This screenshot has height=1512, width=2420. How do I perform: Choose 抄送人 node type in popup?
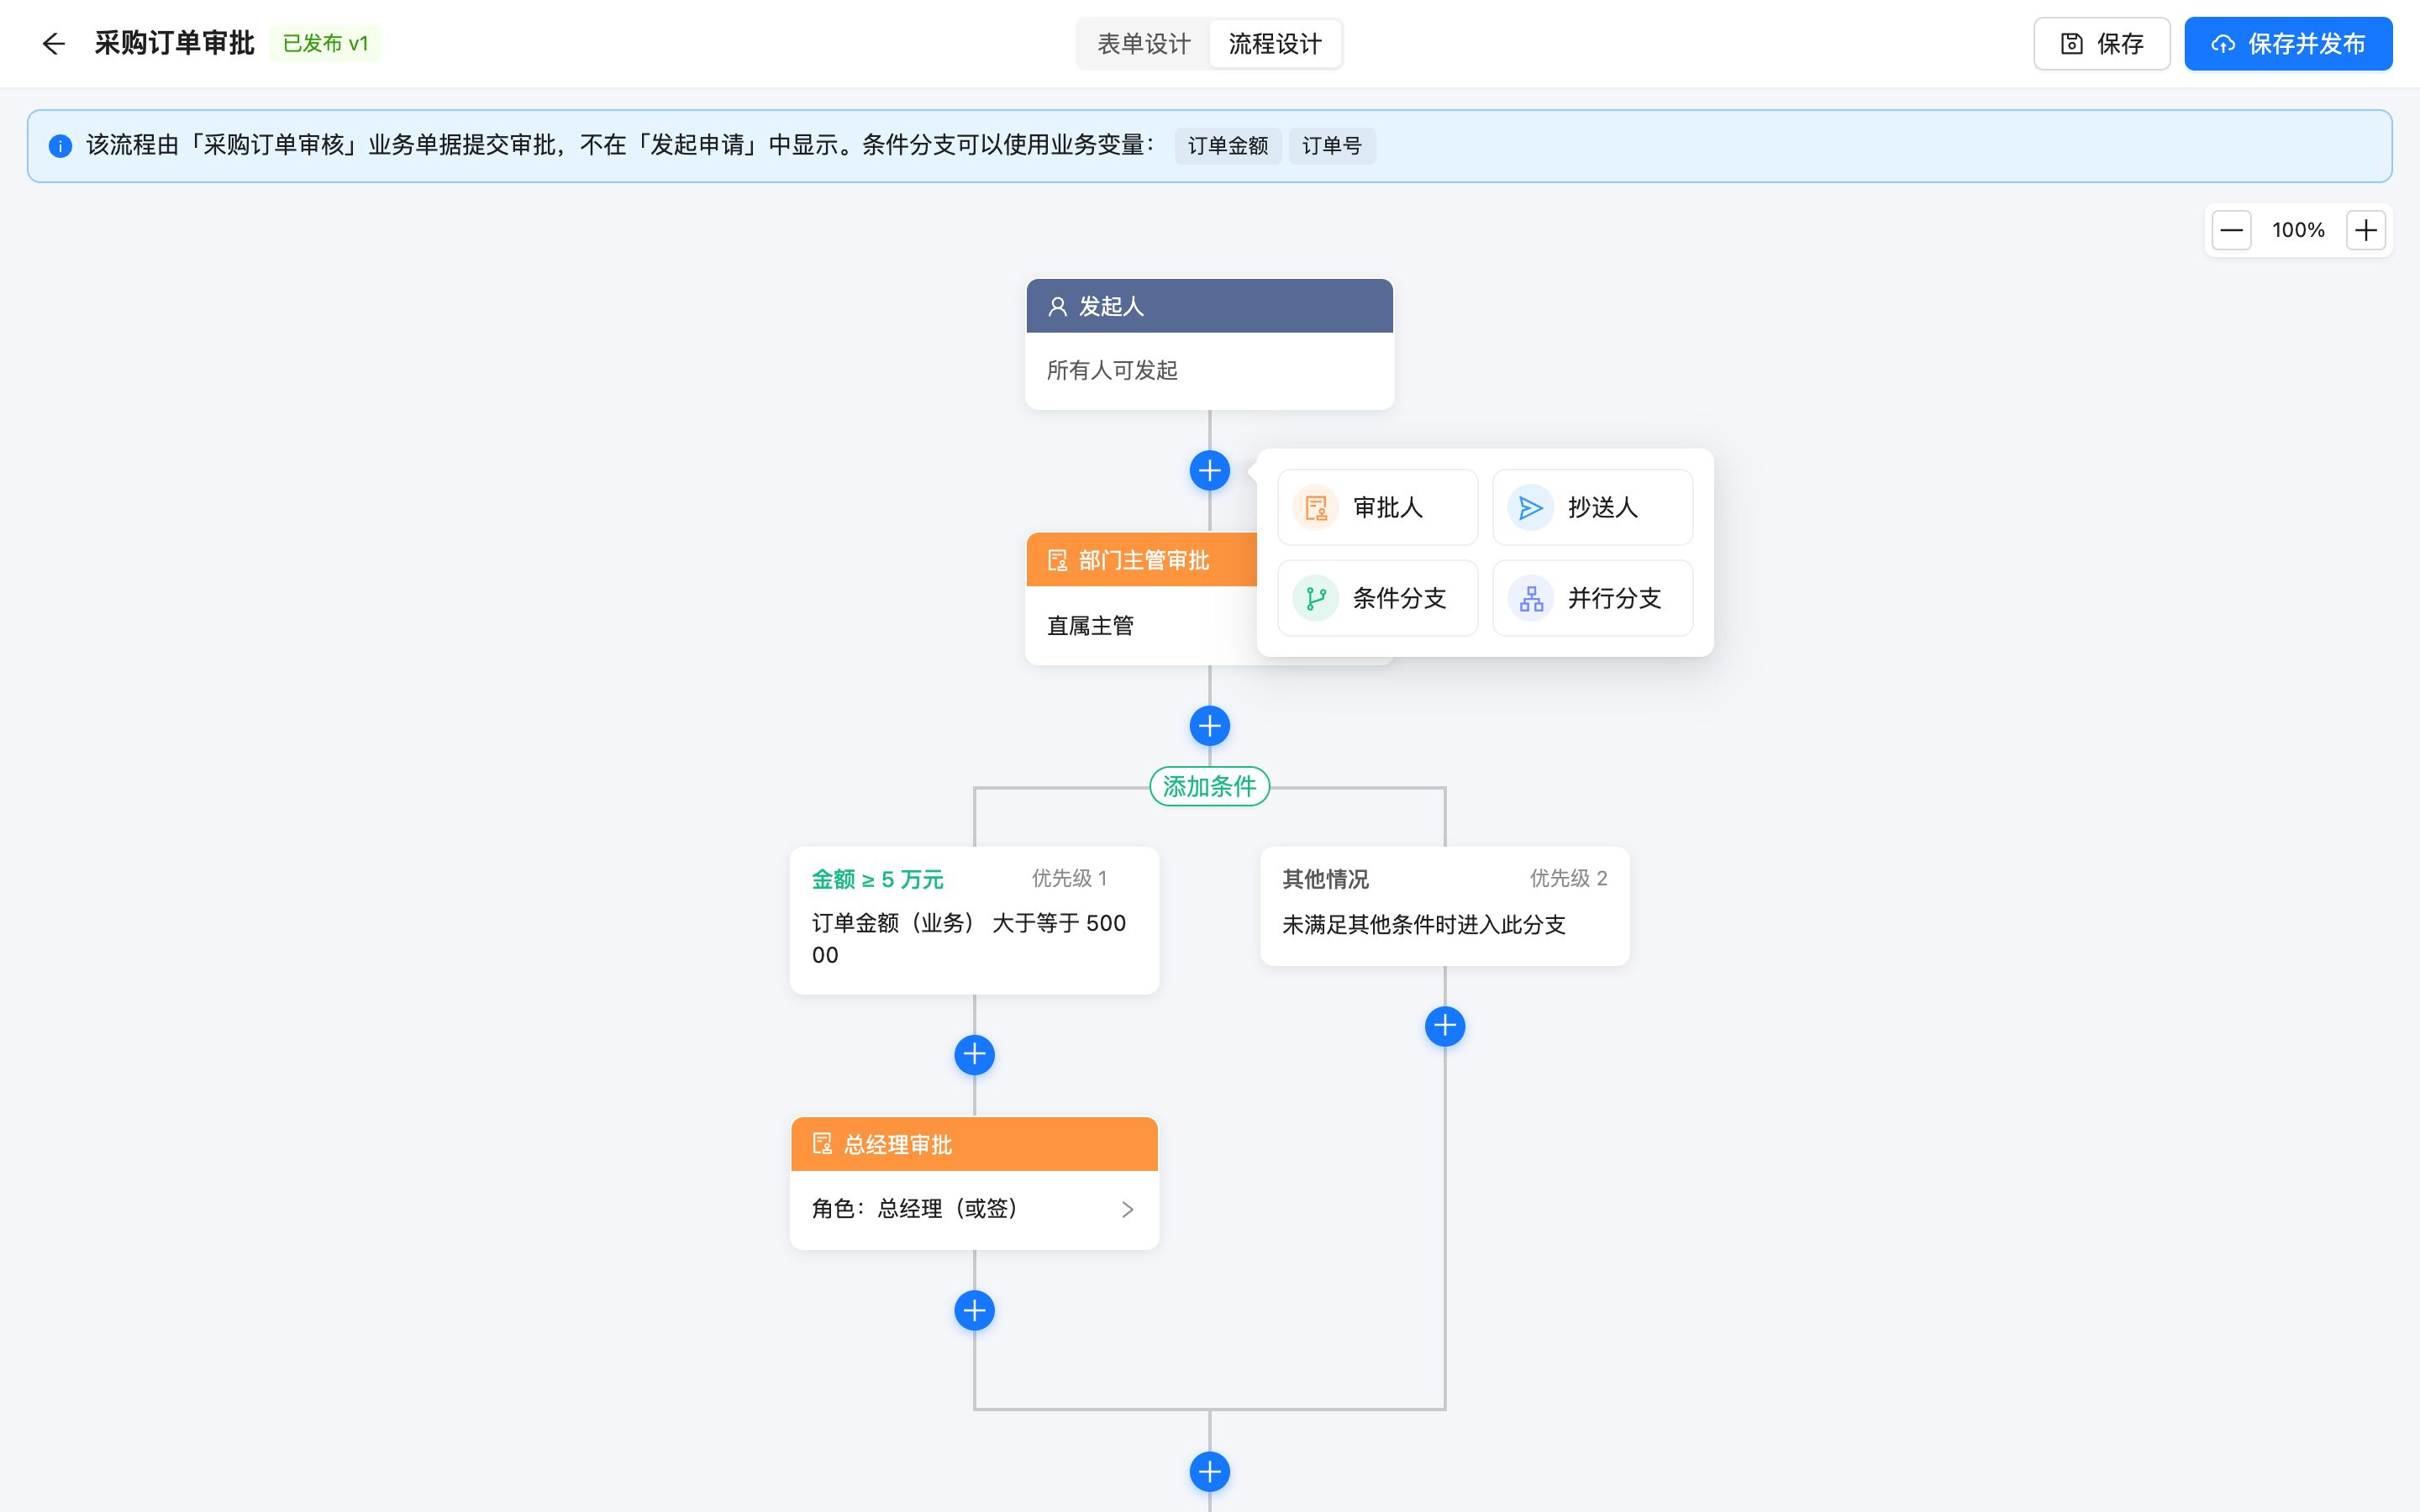click(1592, 508)
